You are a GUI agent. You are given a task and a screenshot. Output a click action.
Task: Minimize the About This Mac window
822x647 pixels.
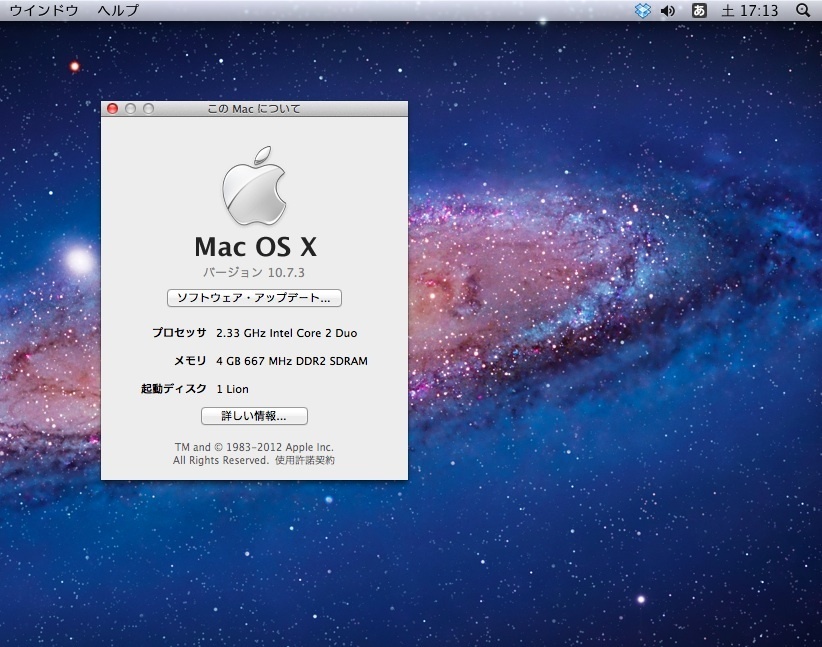131,109
